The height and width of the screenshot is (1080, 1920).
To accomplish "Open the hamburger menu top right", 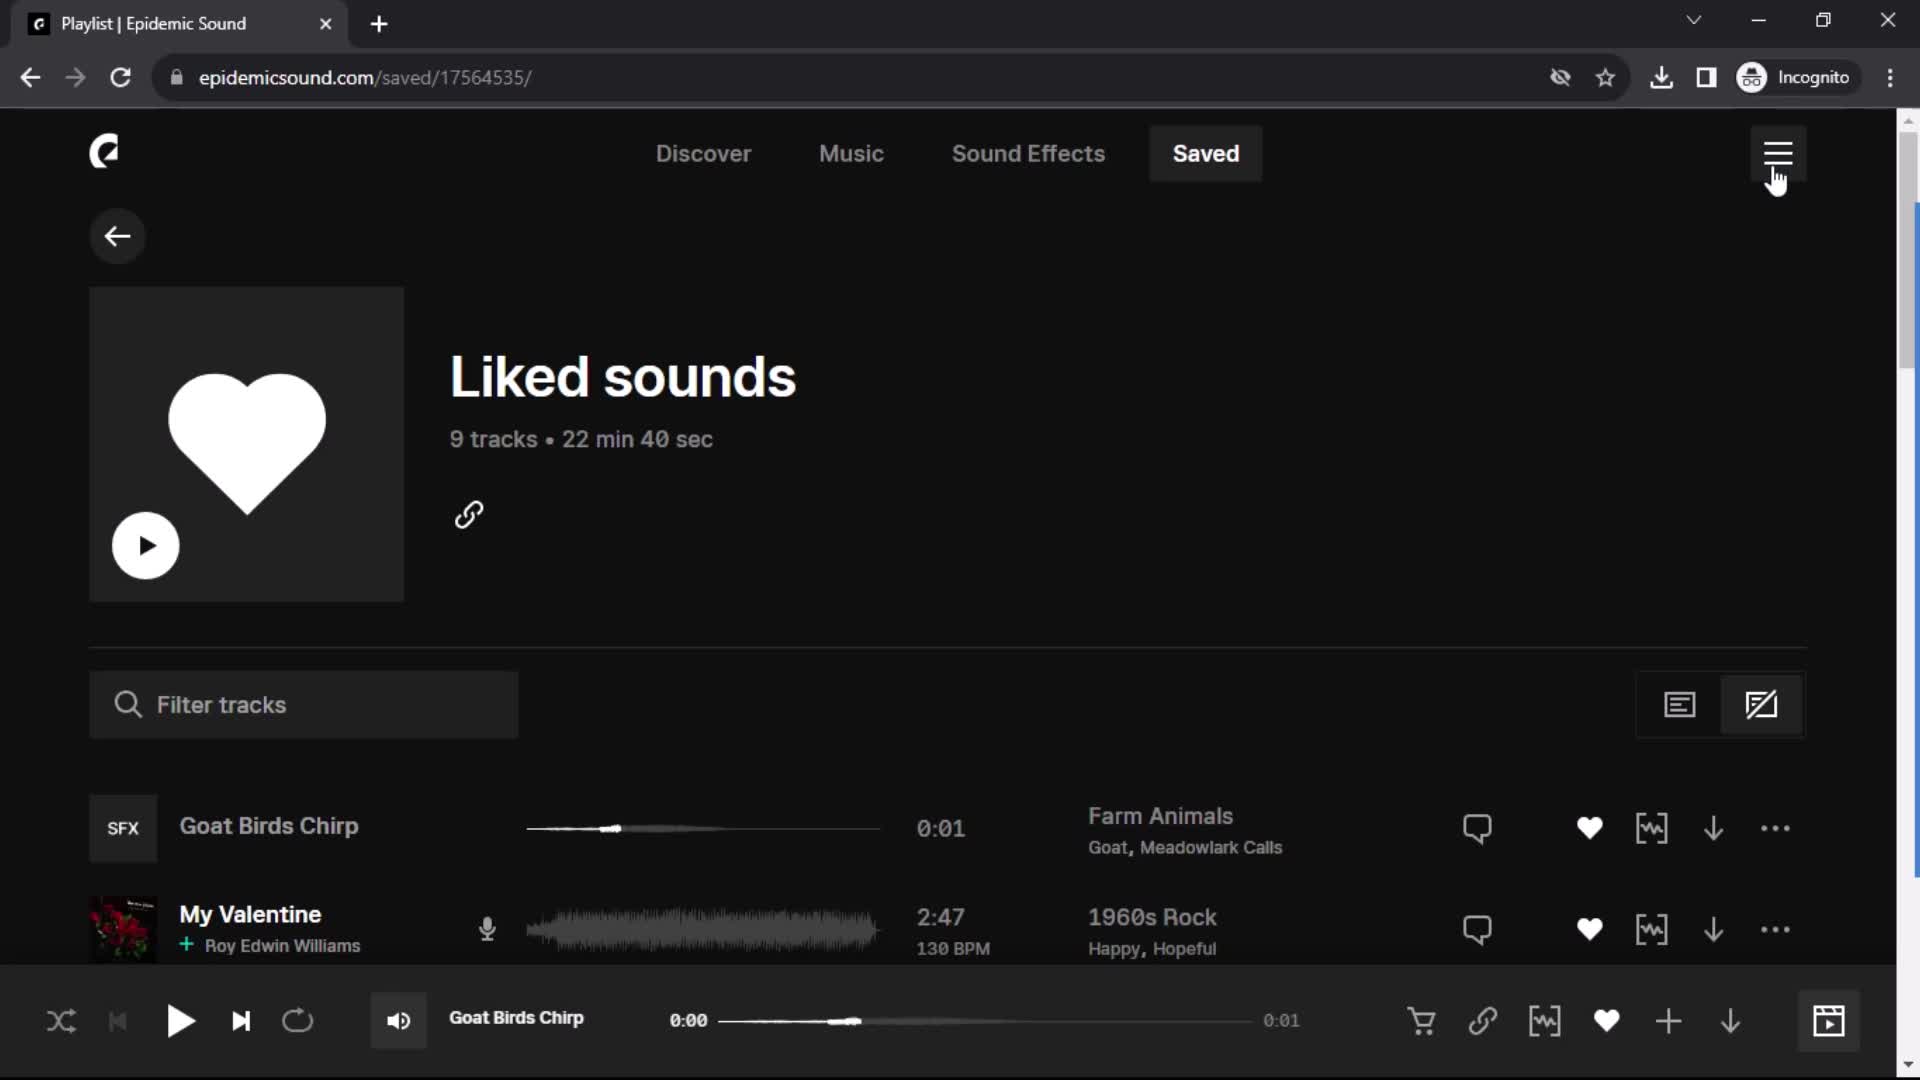I will [1778, 153].
